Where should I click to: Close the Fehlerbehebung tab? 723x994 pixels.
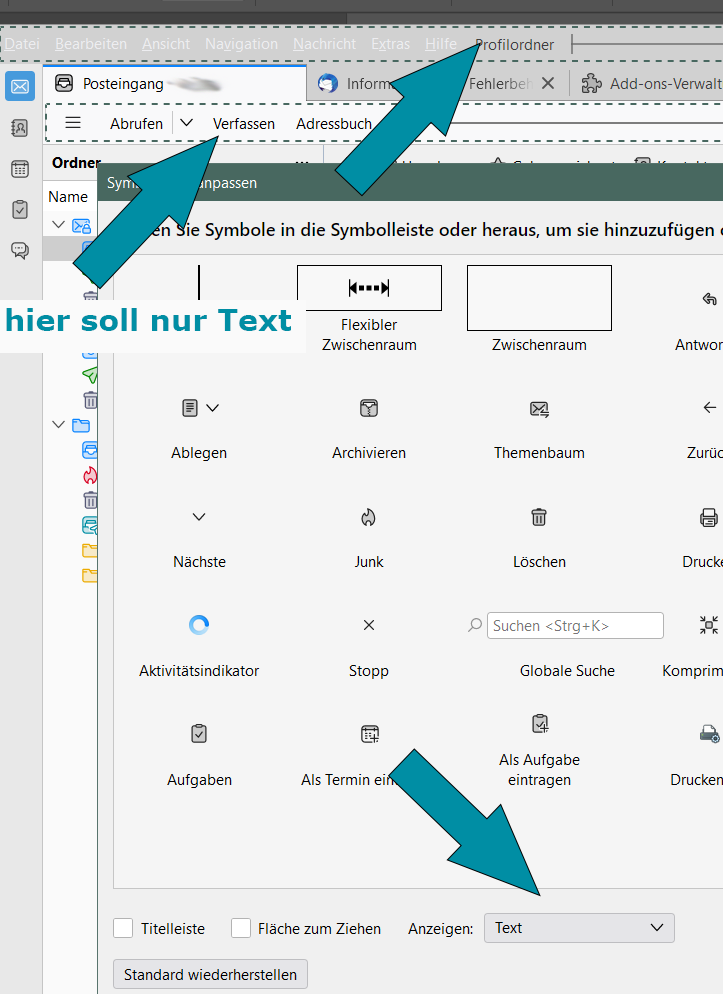547,84
